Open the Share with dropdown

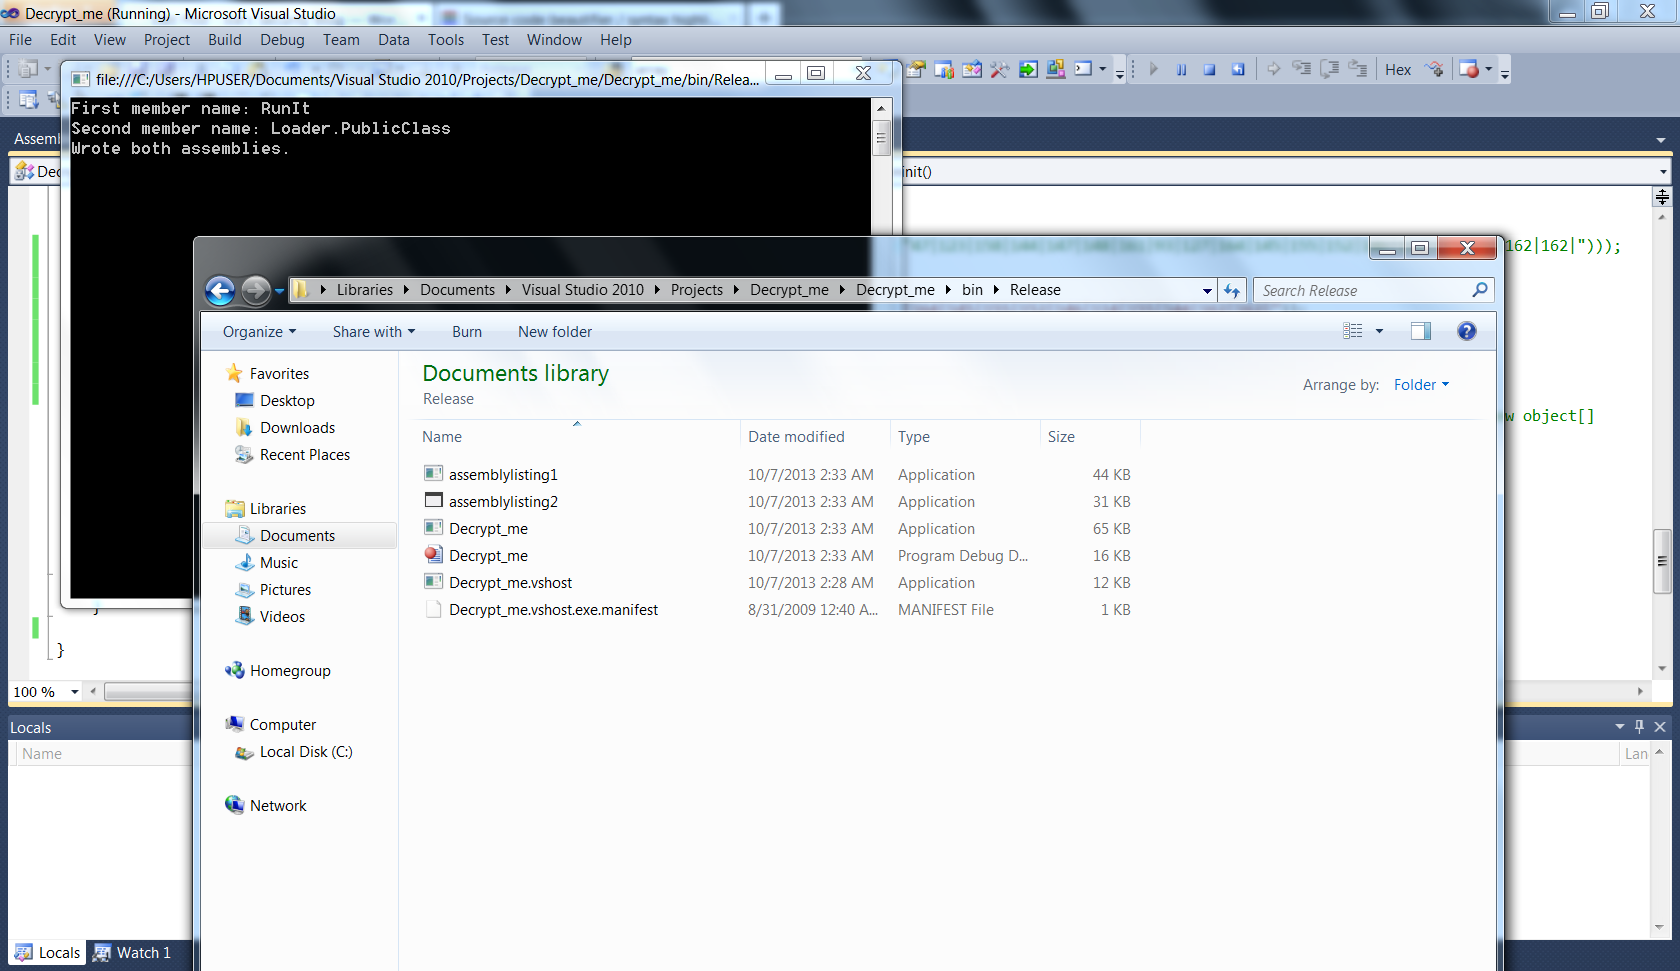click(373, 332)
